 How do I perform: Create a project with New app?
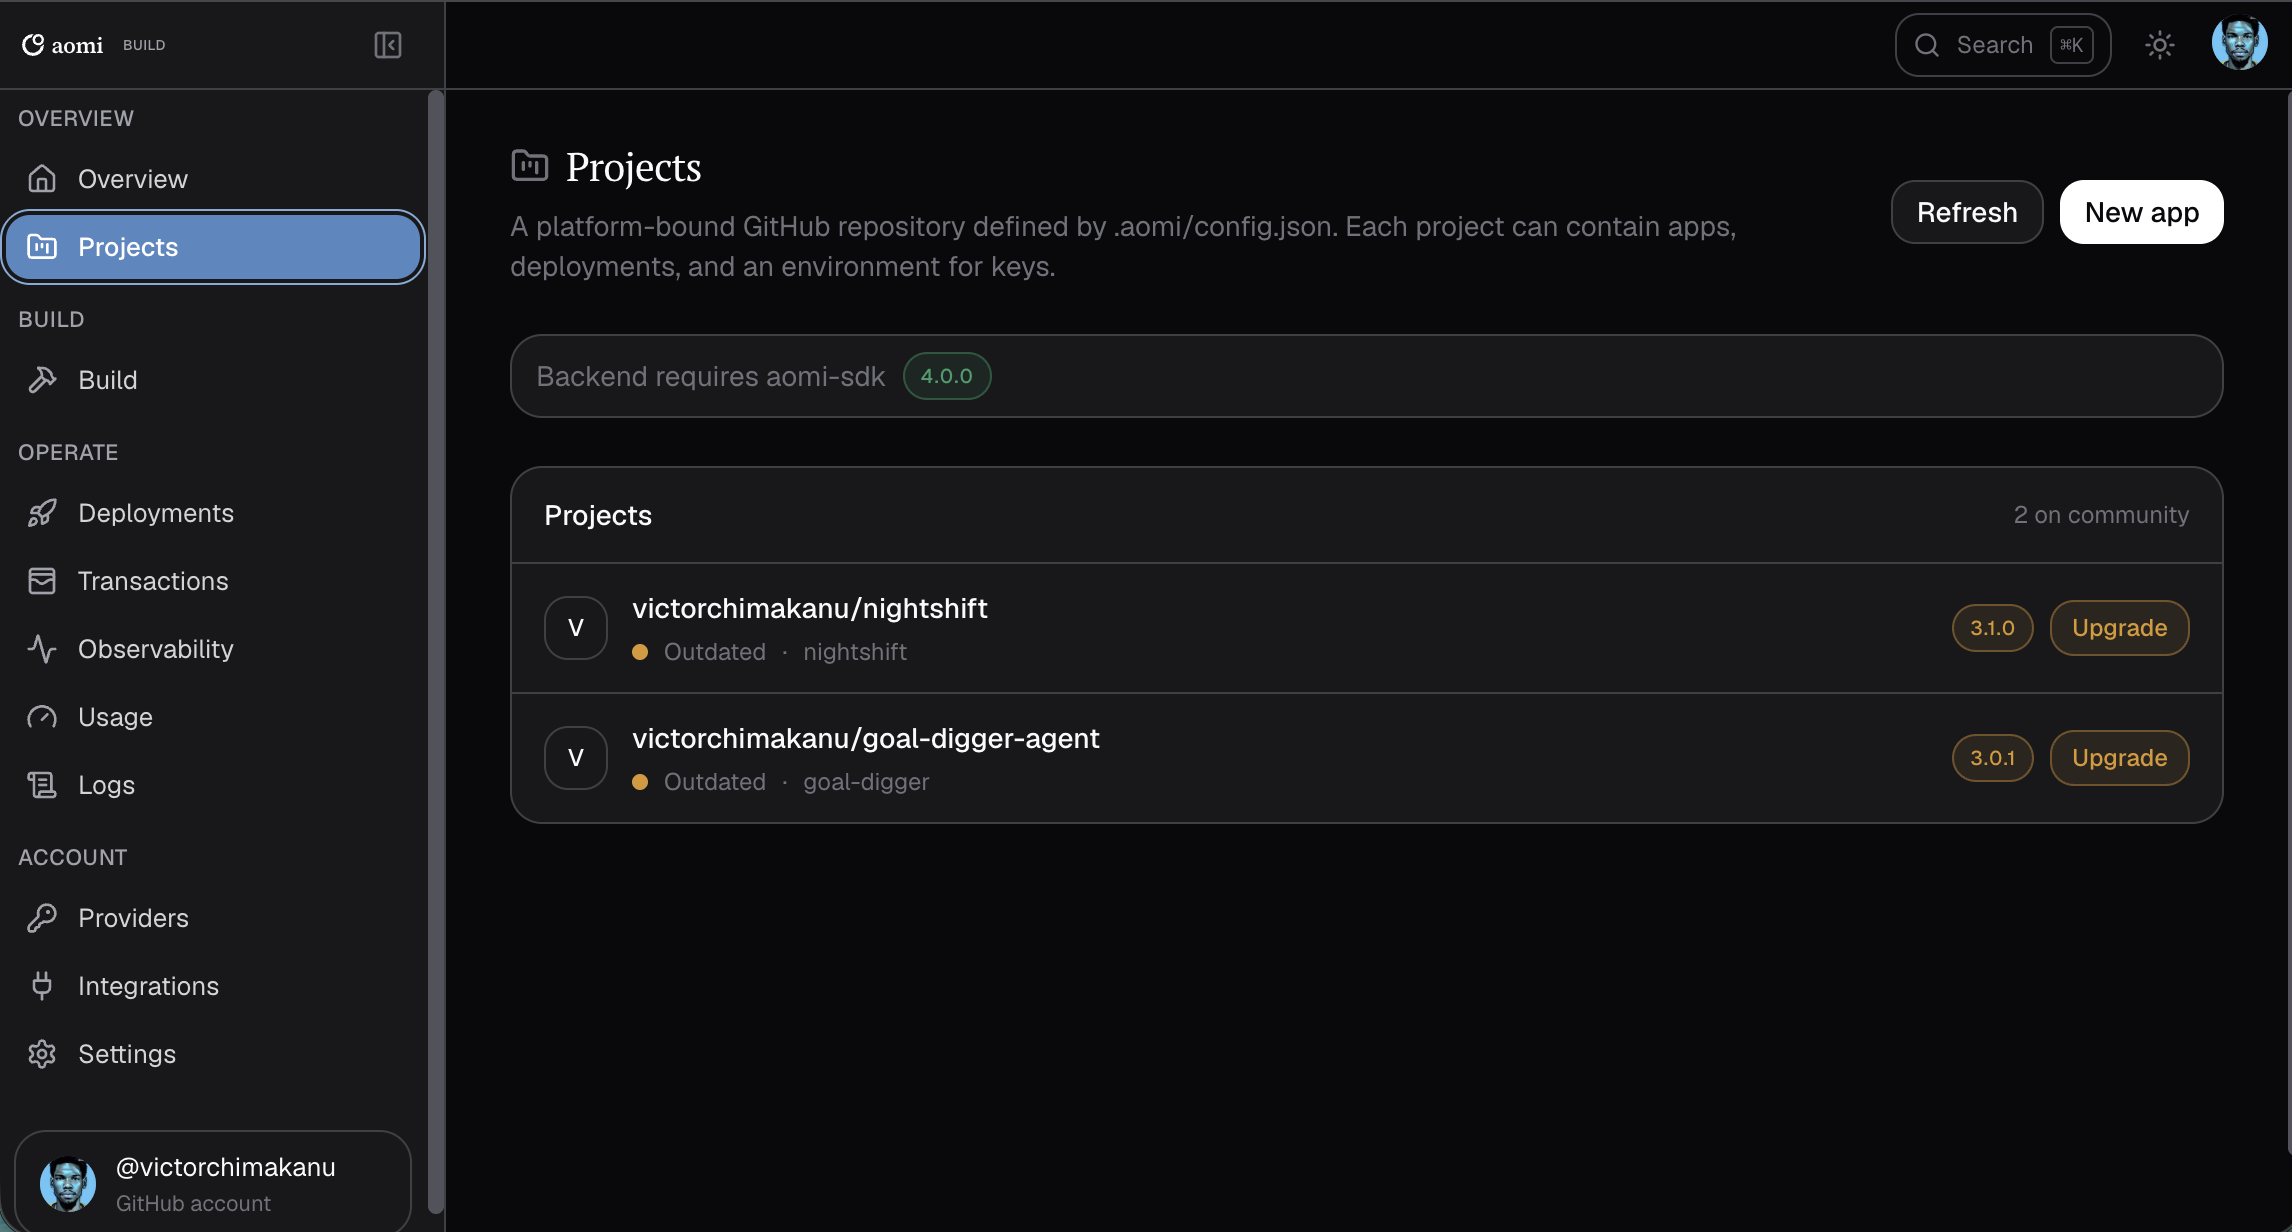[x=2142, y=212]
